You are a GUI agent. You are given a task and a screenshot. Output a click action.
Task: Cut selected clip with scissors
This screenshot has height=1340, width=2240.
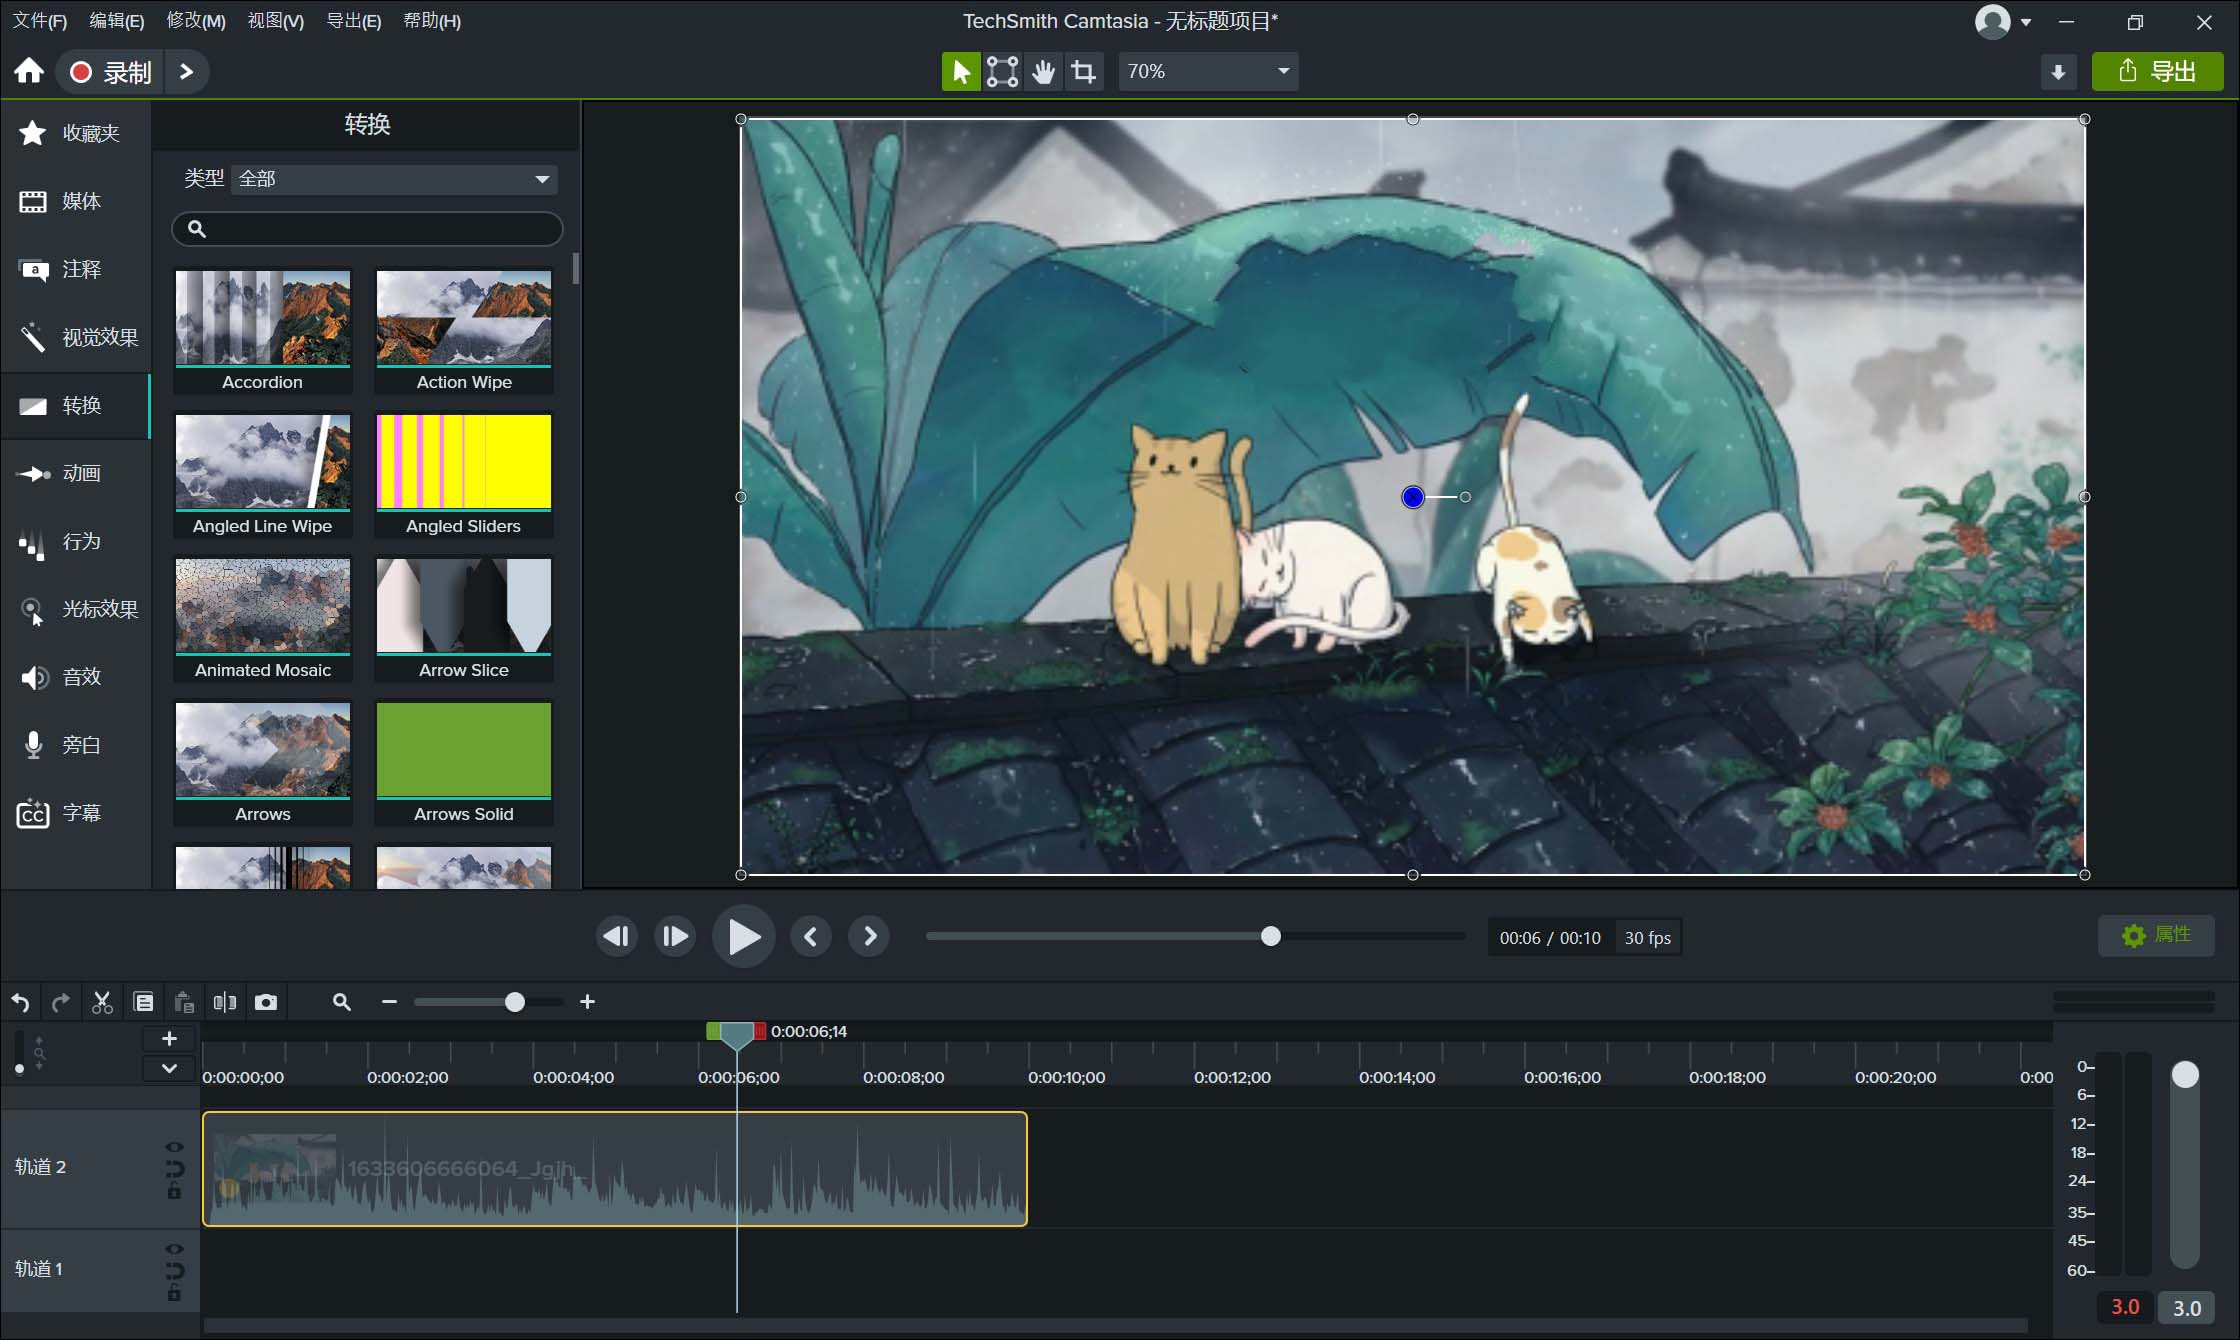click(102, 1002)
